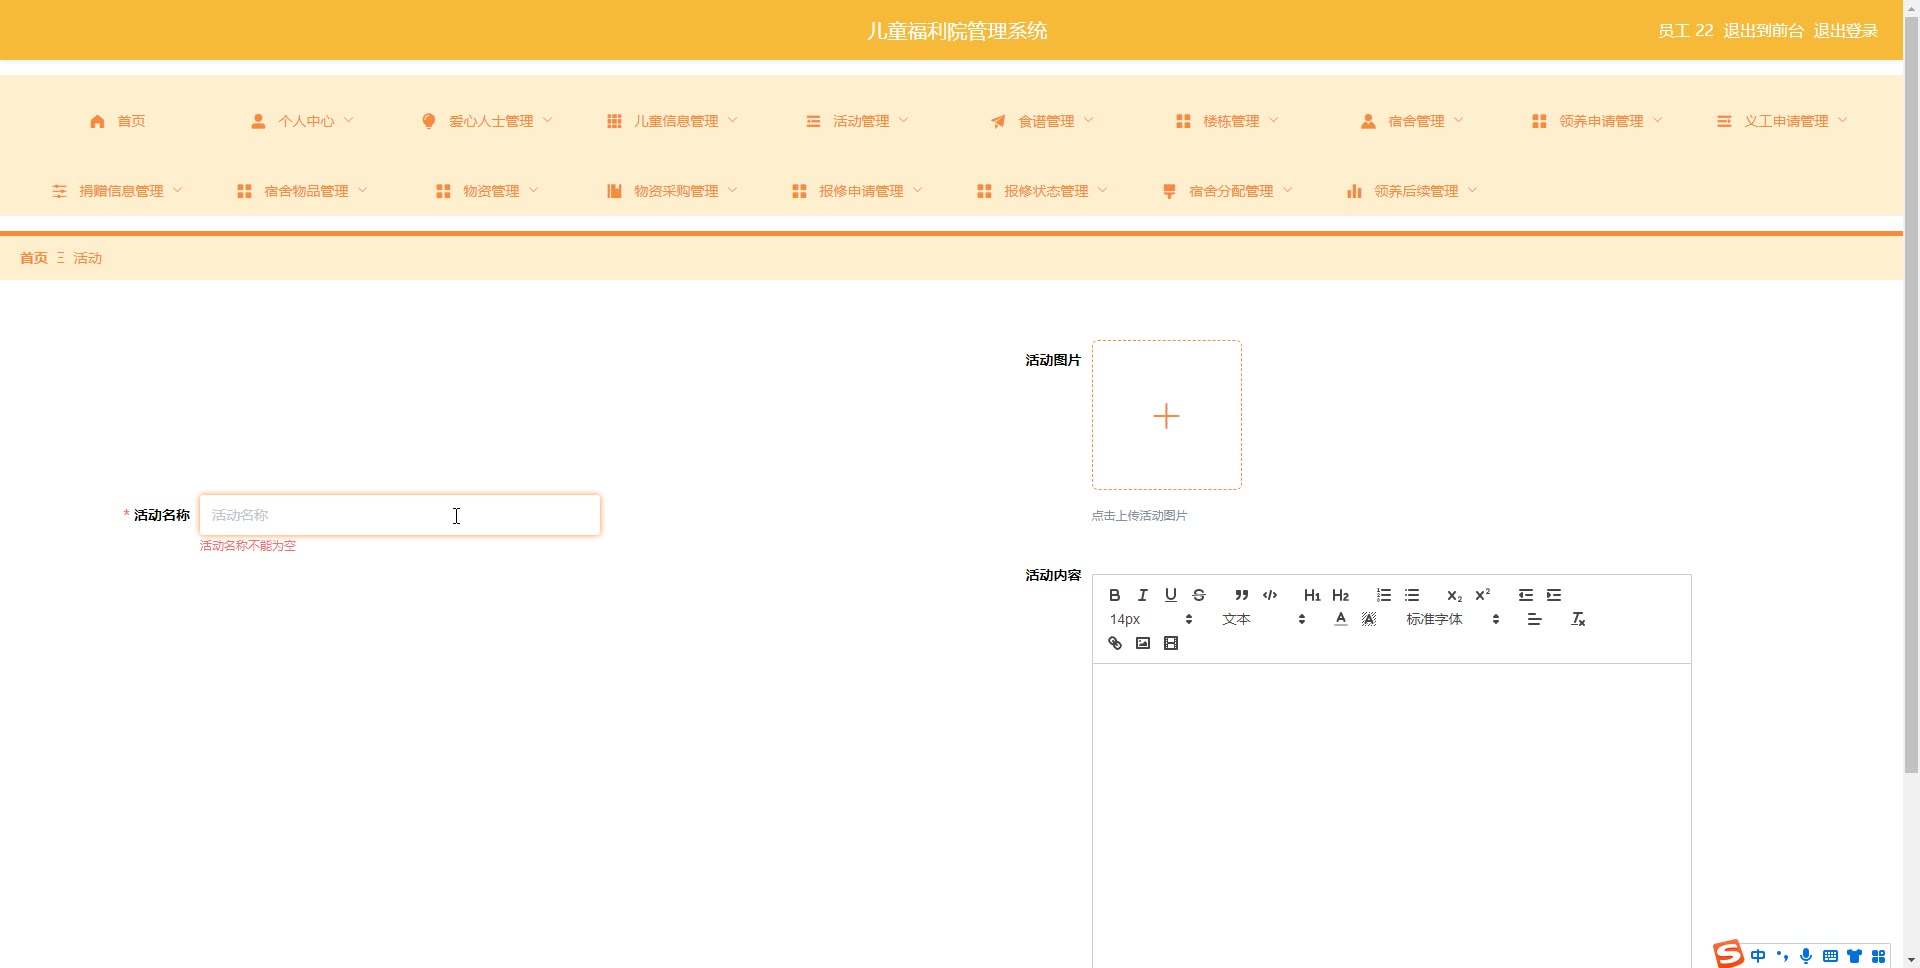This screenshot has width=1920, height=968.
Task: Open the 宿舍管理 menu
Action: point(1412,121)
